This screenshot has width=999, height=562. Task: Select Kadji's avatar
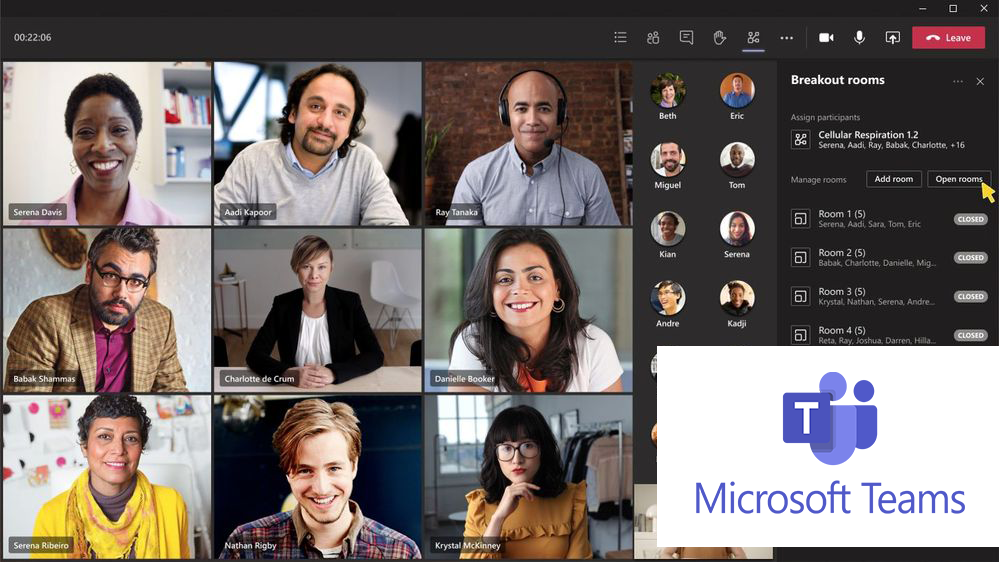point(737,298)
